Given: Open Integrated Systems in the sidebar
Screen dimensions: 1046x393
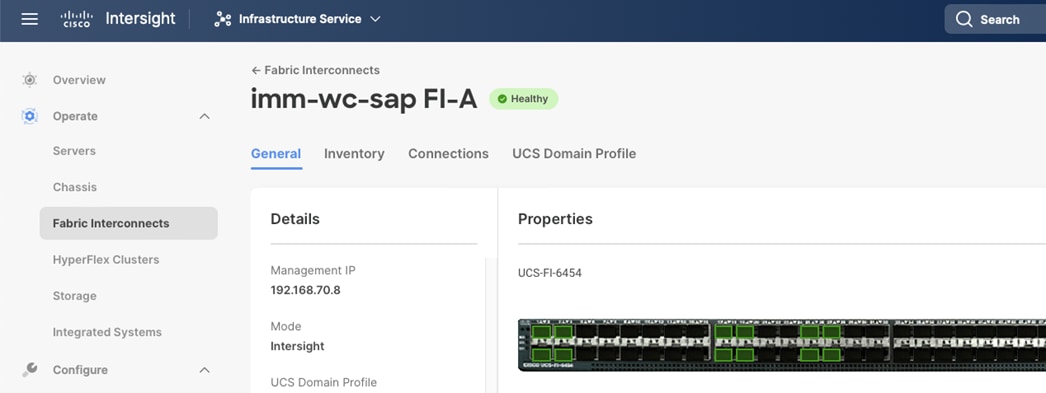Looking at the screenshot, I should click(x=107, y=332).
